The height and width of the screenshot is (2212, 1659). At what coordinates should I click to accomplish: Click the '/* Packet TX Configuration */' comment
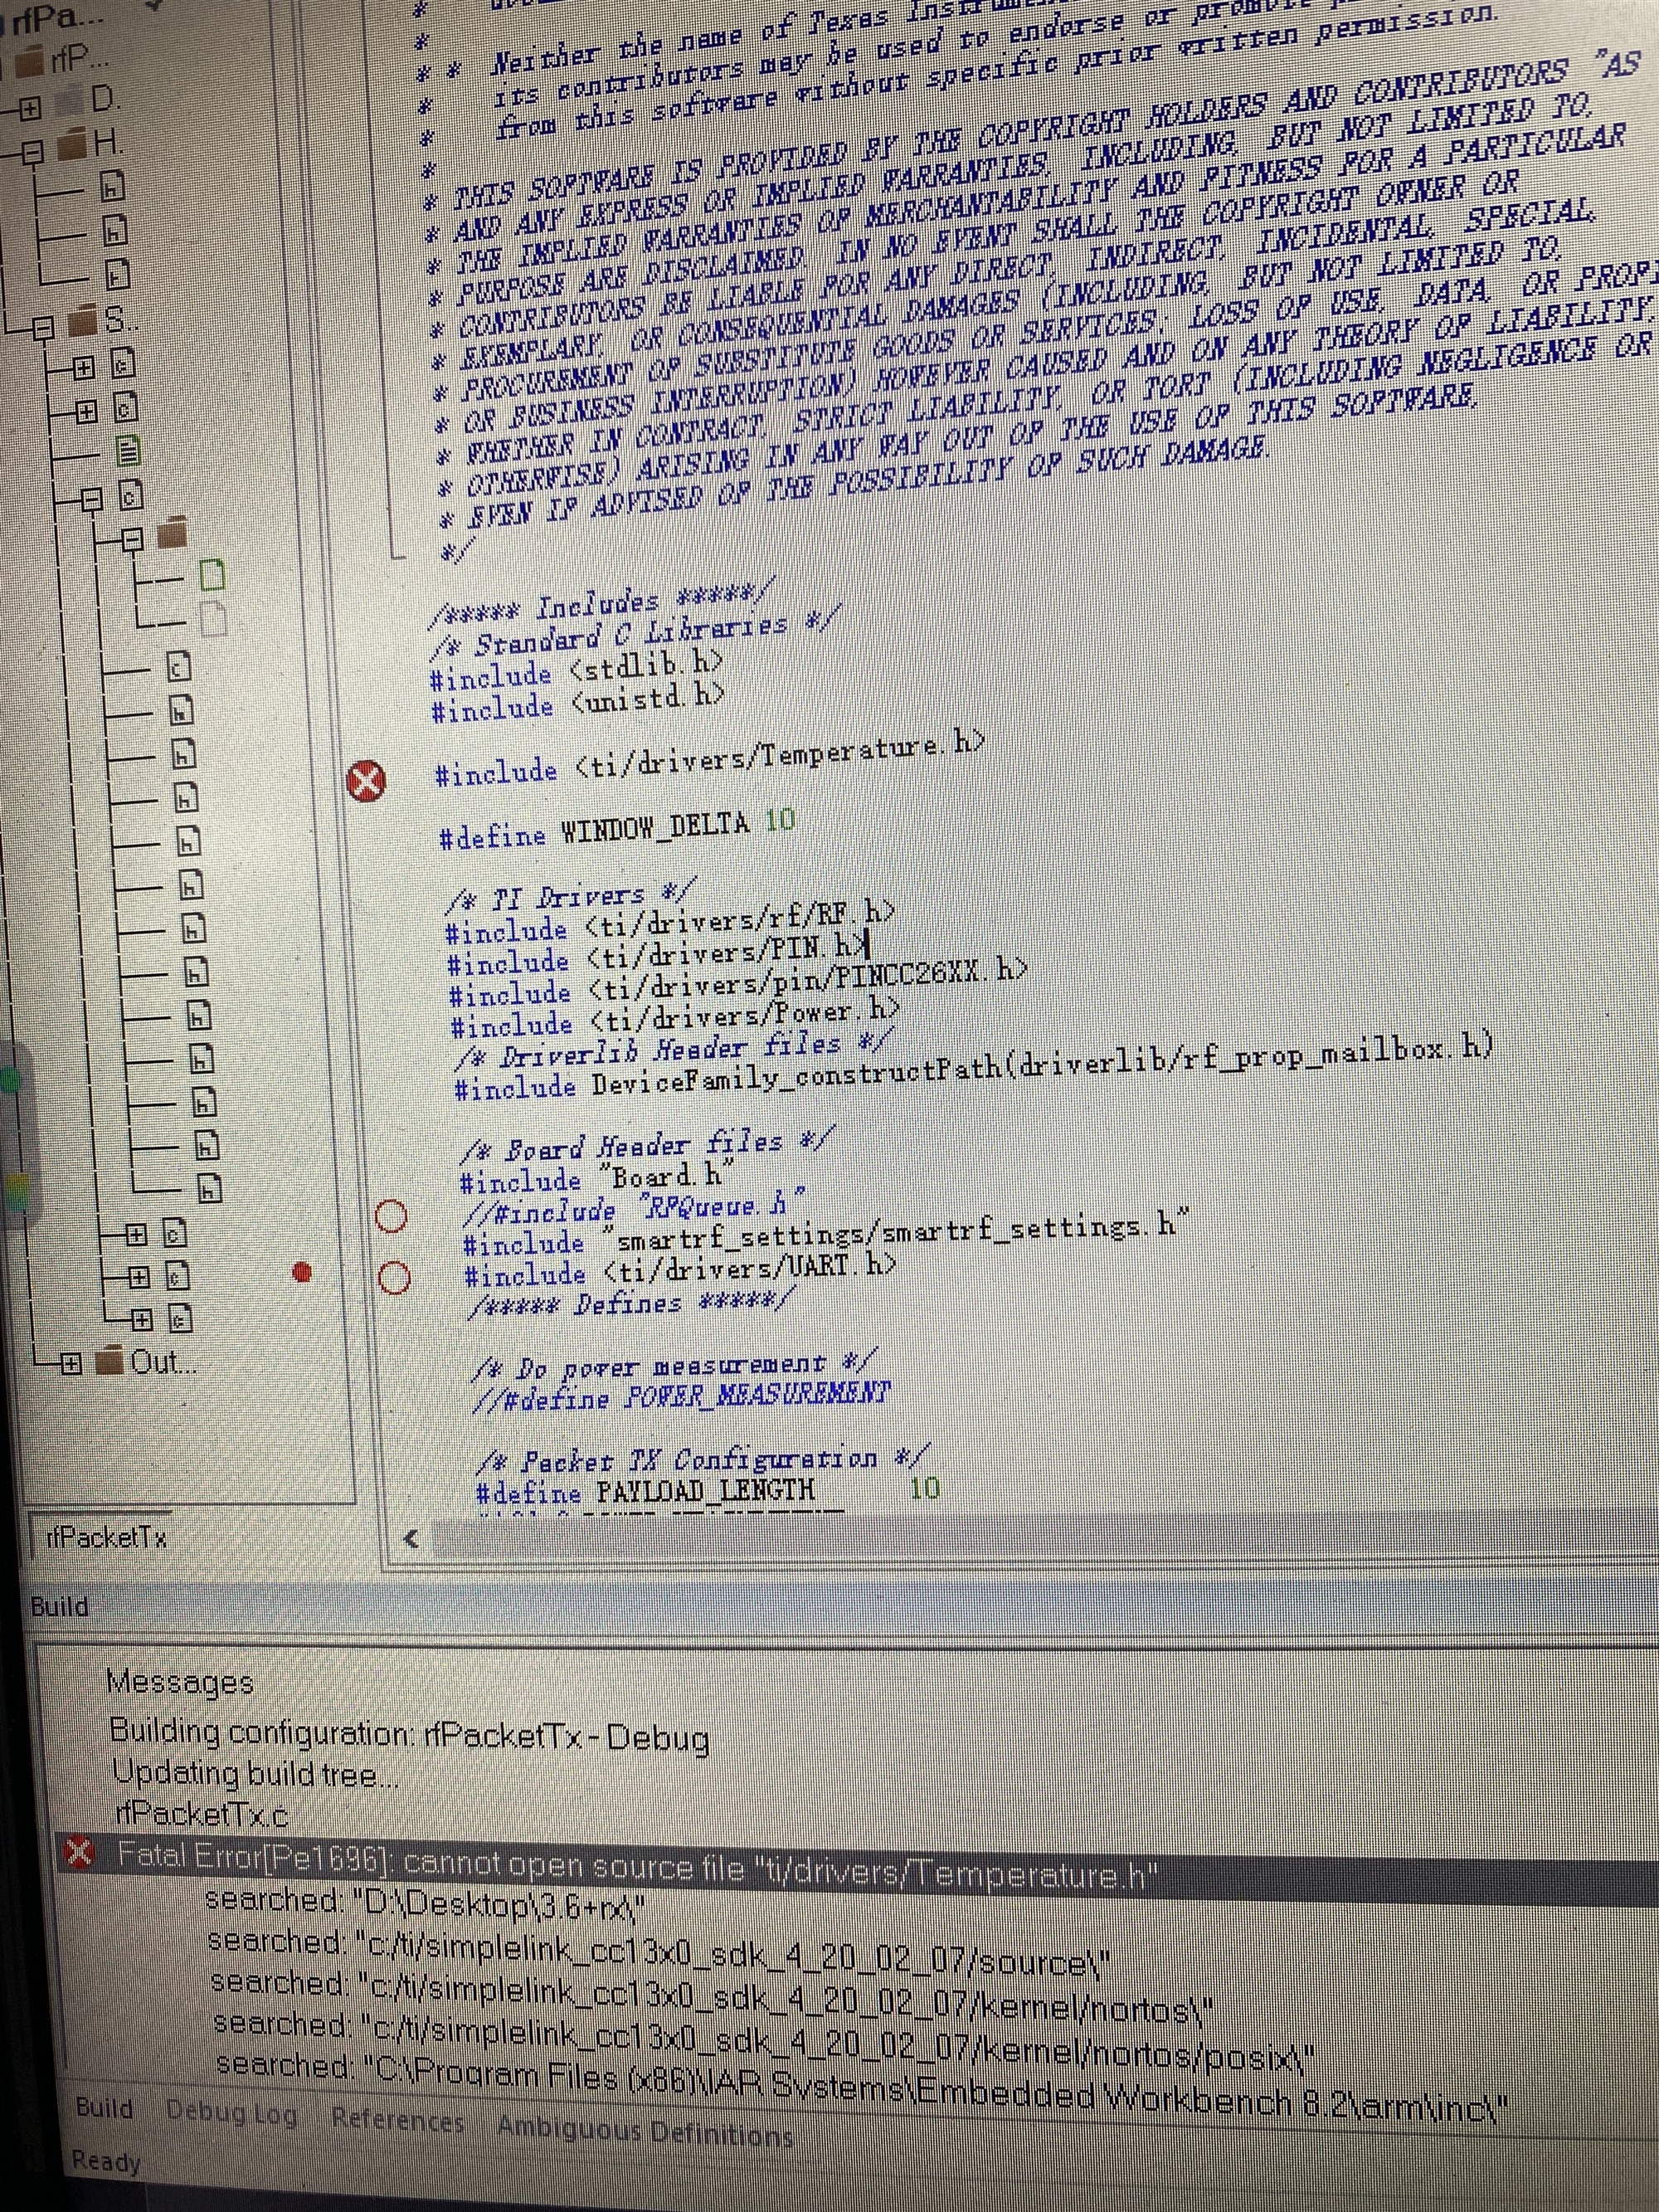[704, 1460]
